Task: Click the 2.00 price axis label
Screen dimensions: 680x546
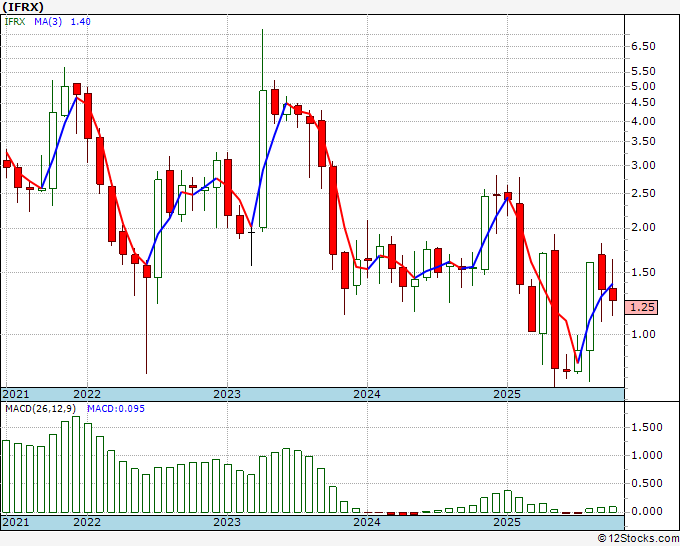Action: (643, 227)
